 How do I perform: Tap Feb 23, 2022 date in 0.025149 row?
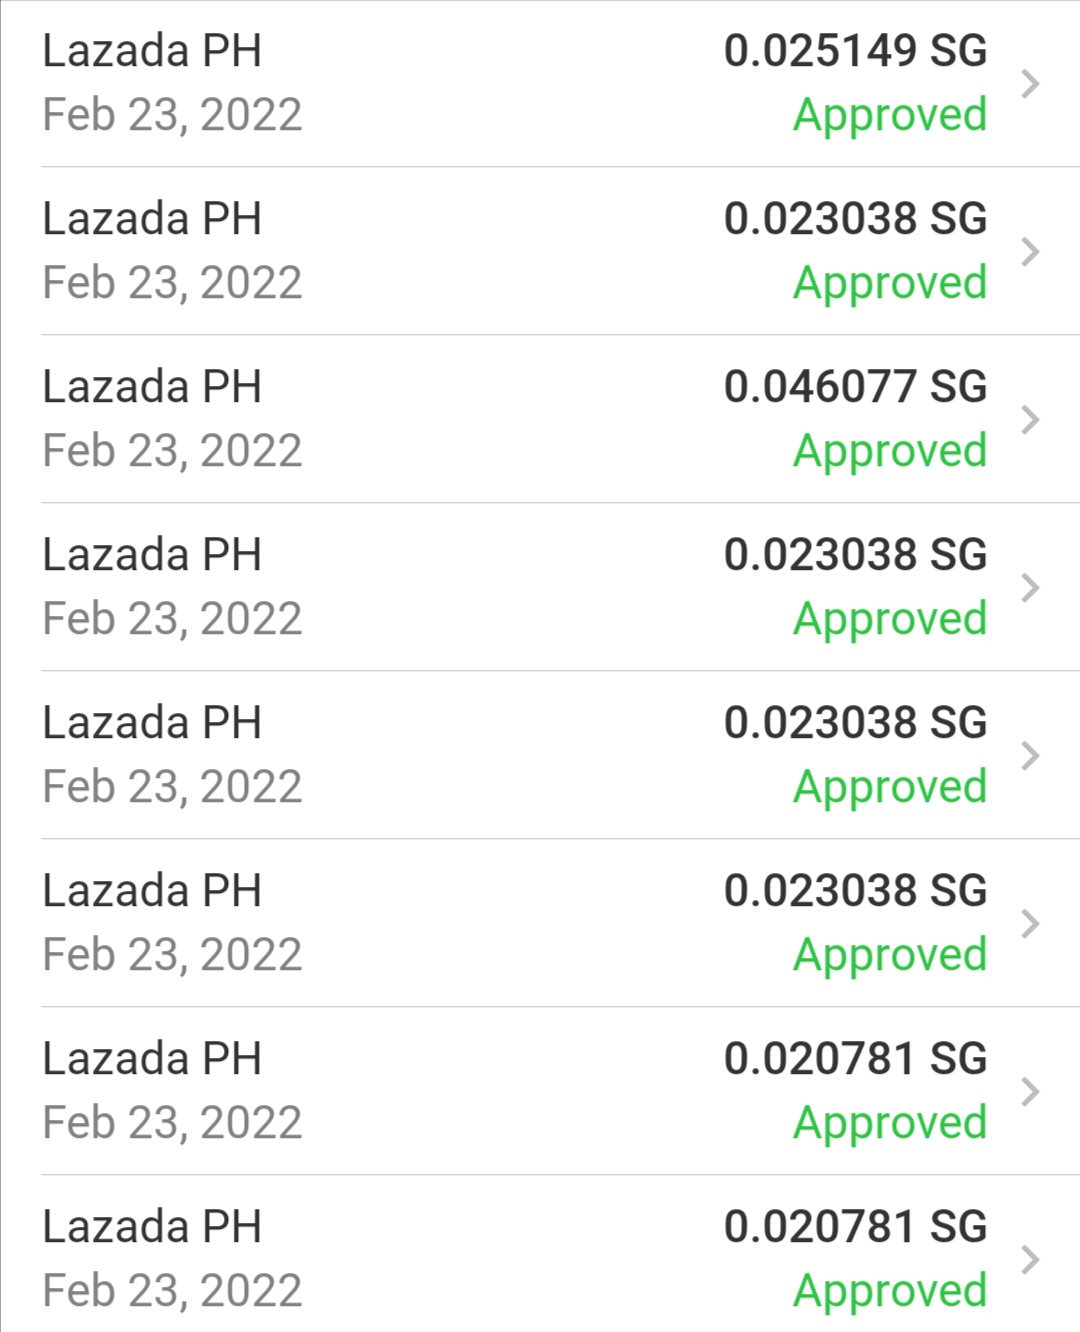pyautogui.click(x=172, y=116)
